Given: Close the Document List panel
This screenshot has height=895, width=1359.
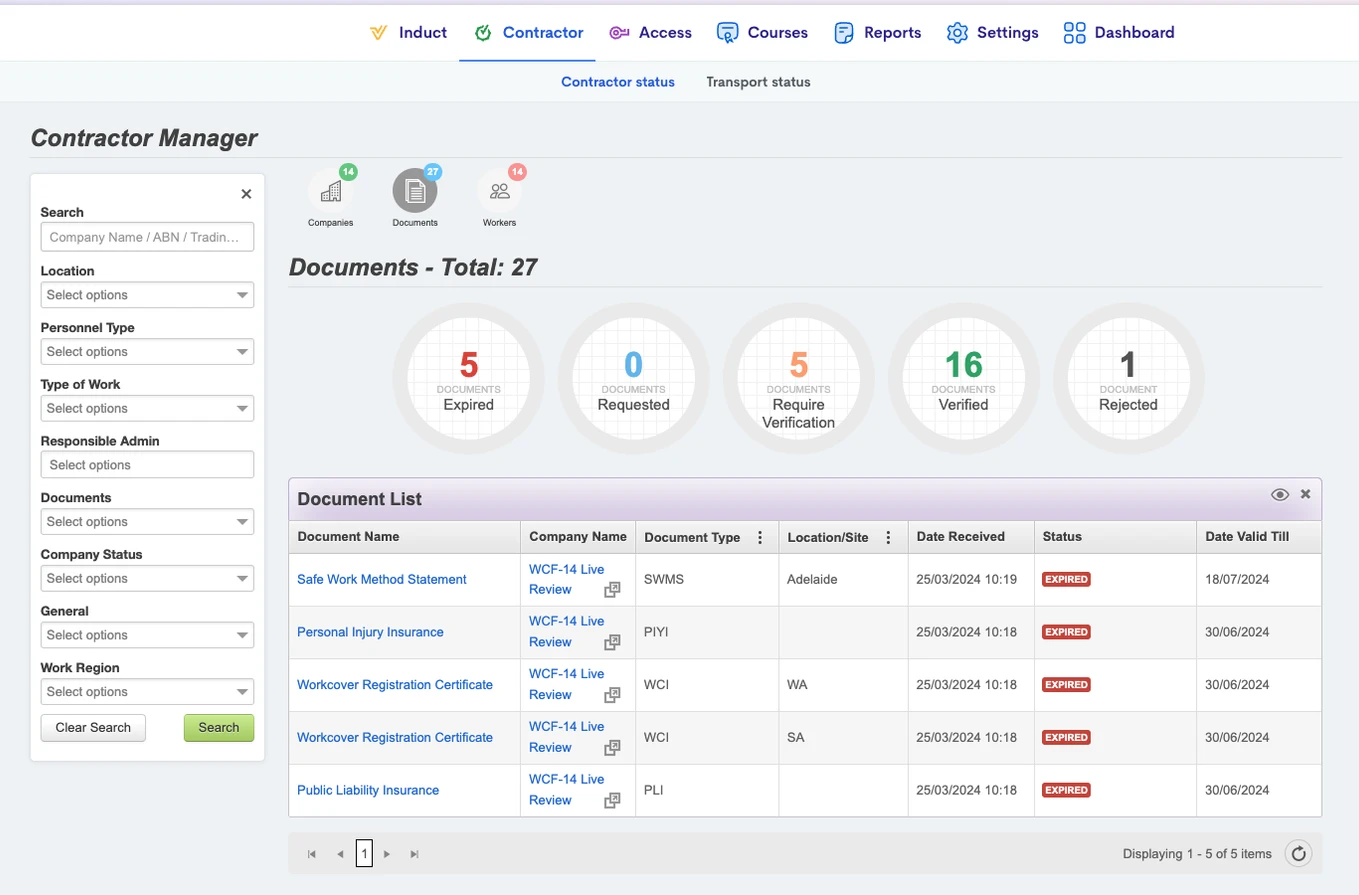Looking at the screenshot, I should [x=1305, y=494].
